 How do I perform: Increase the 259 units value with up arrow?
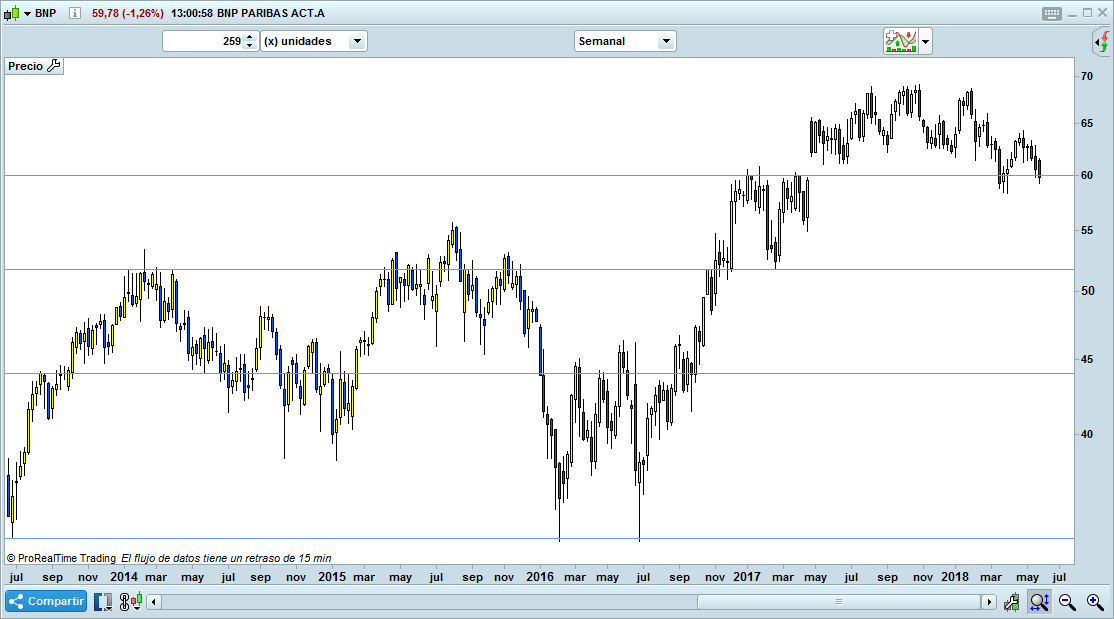[249, 37]
